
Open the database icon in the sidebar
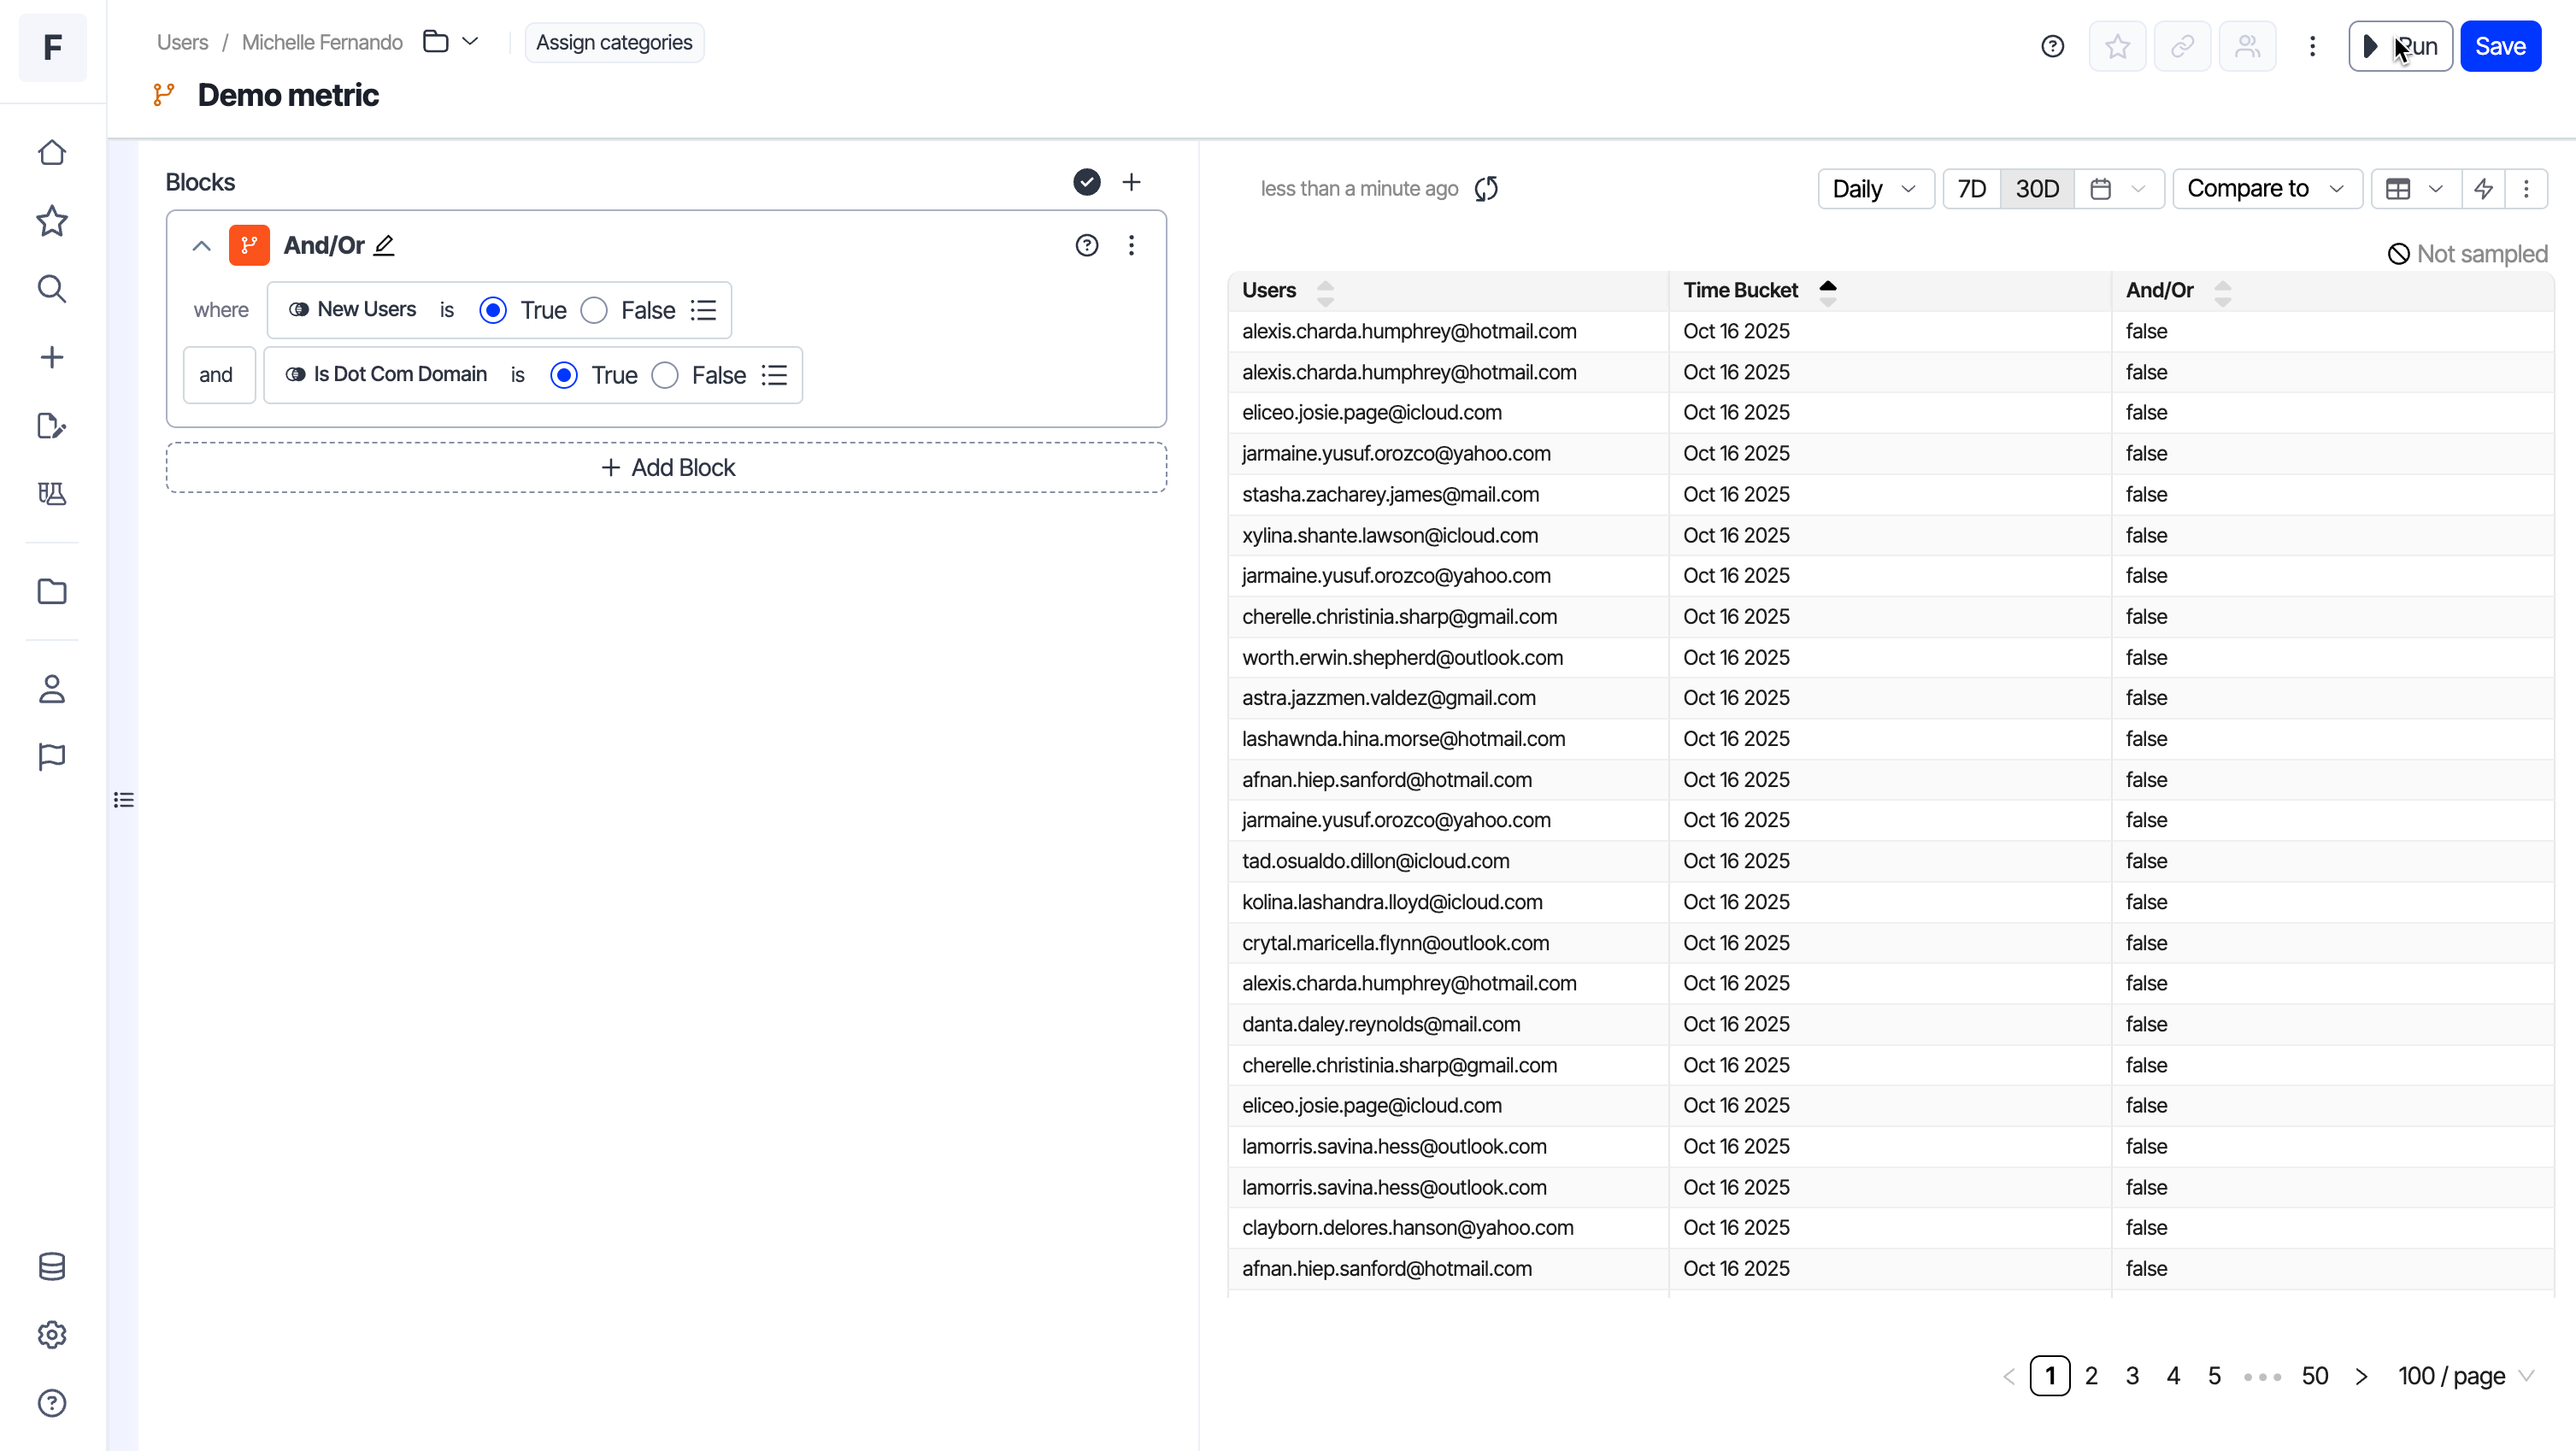click(52, 1266)
